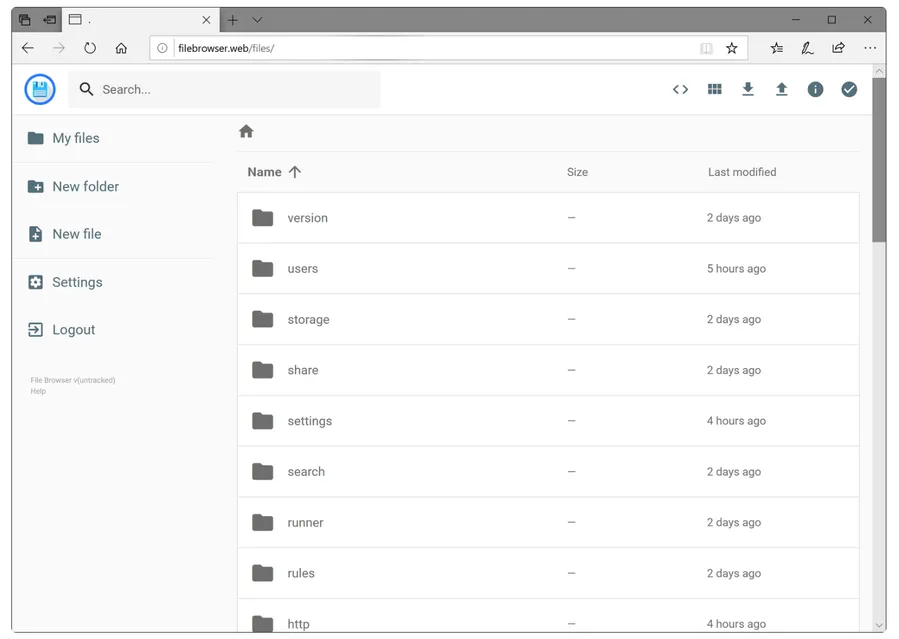Click the runner folder icon
The width and height of the screenshot is (899, 639).
263,522
